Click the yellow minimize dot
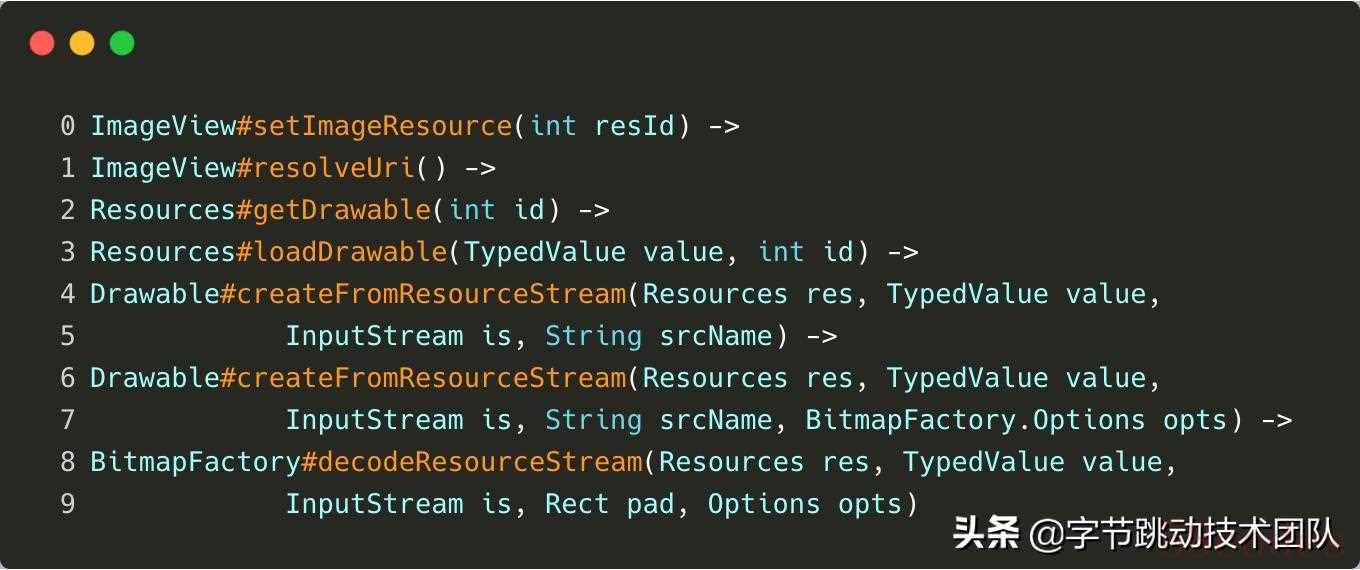 82,43
